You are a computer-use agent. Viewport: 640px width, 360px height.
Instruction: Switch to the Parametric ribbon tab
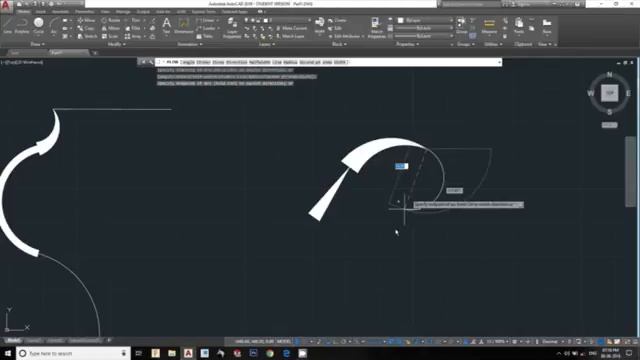click(x=84, y=11)
